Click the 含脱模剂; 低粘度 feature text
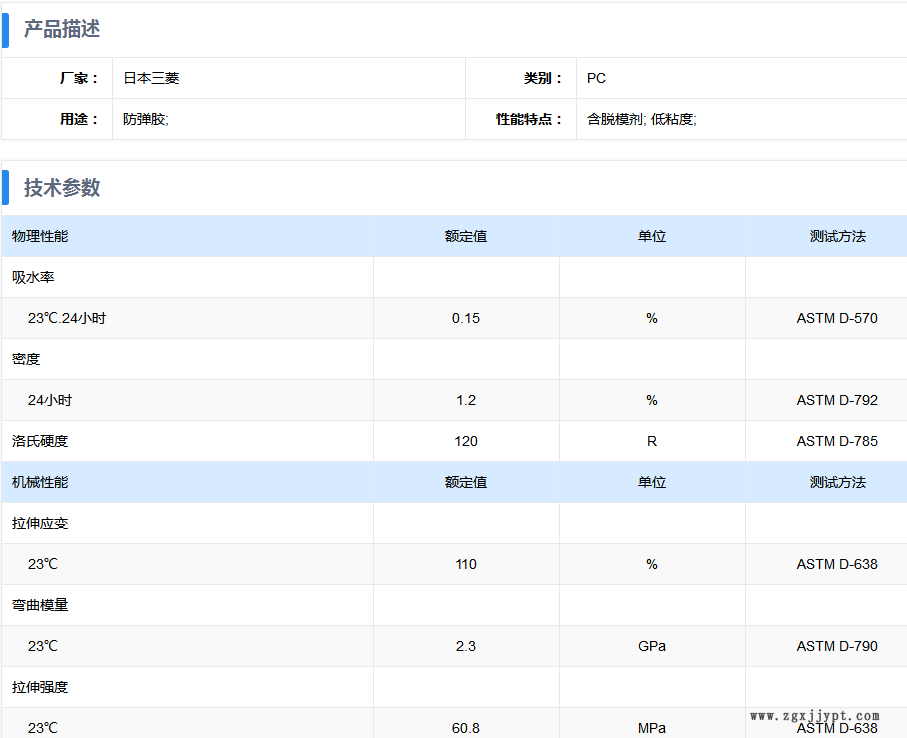907x738 pixels. click(641, 119)
